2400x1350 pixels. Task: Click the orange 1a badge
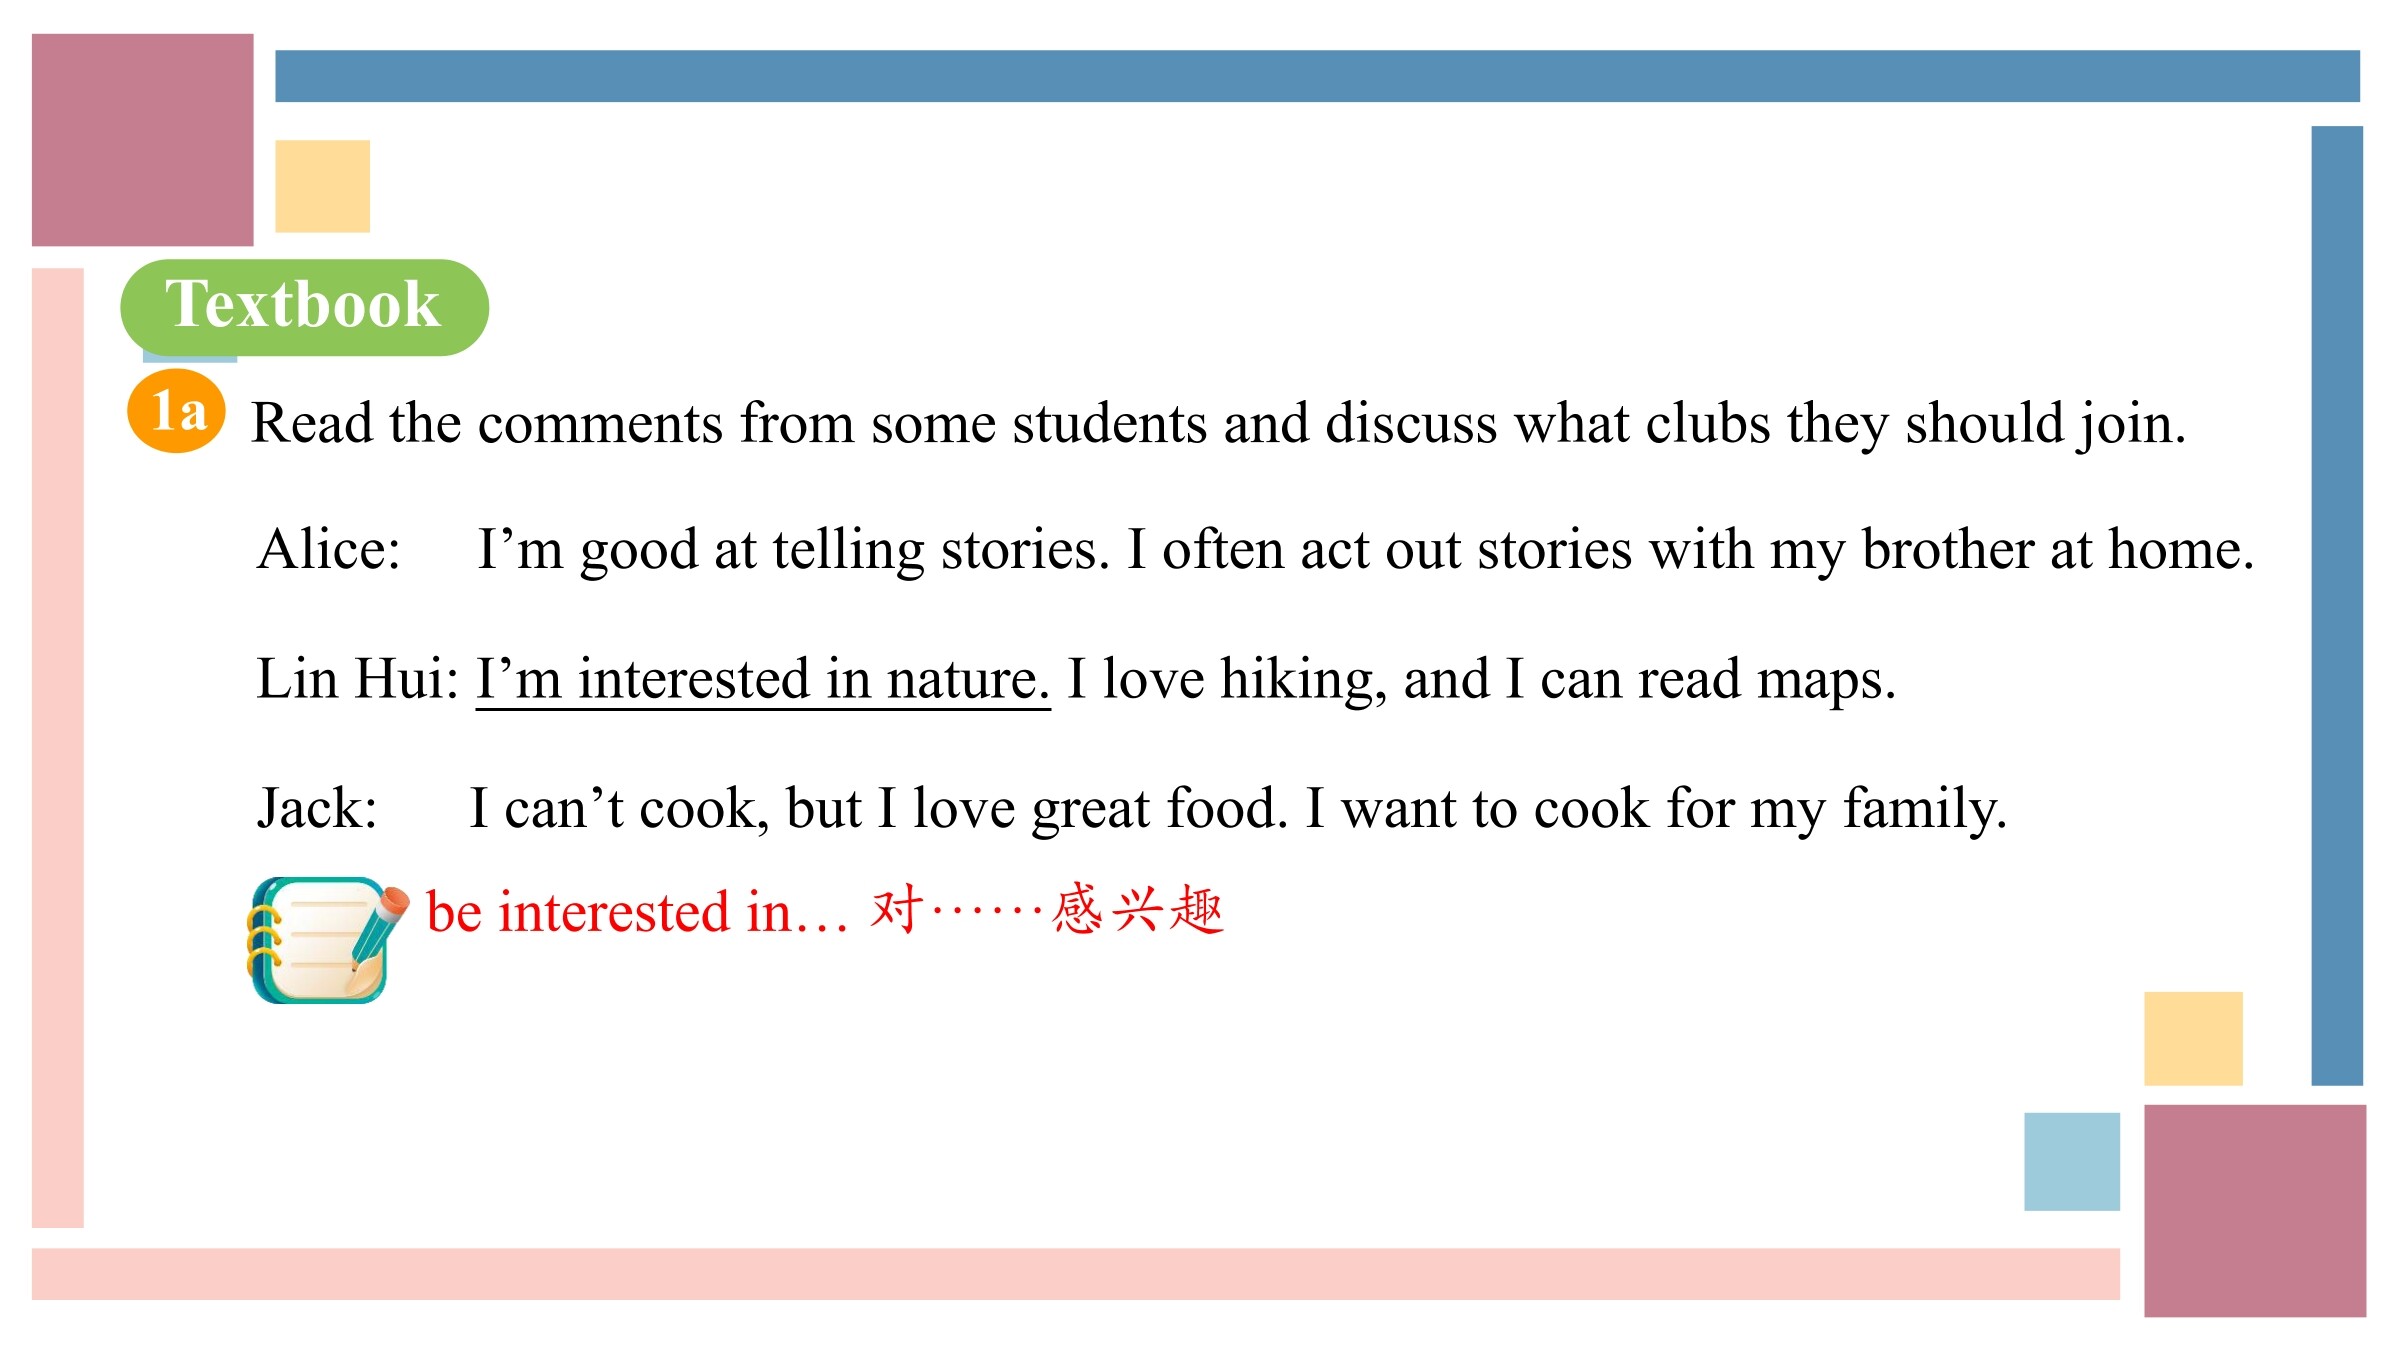pos(177,411)
